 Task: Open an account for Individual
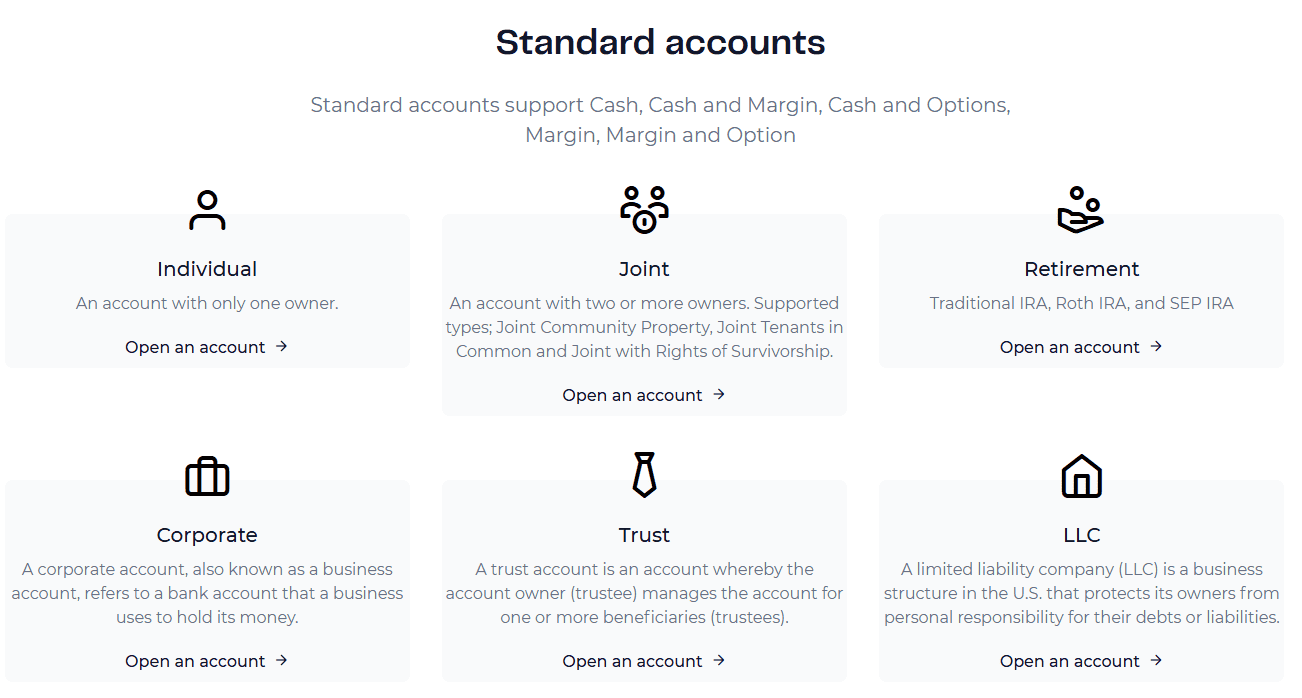tap(195, 346)
